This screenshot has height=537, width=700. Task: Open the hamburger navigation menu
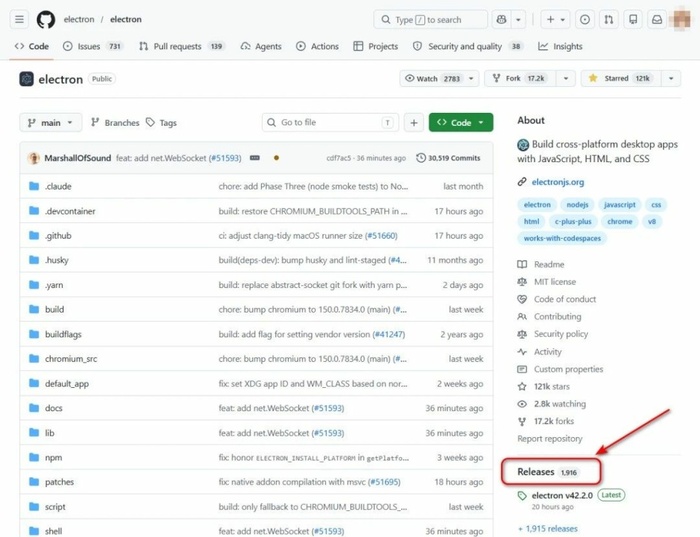(19, 20)
